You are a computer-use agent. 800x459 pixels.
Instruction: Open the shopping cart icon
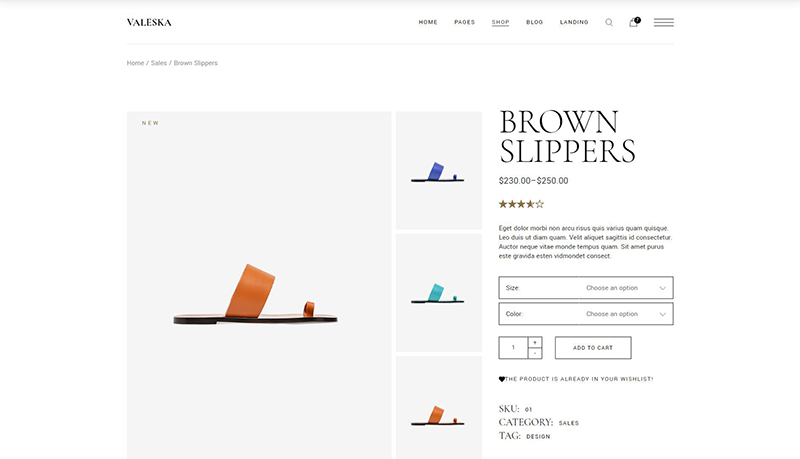point(633,22)
